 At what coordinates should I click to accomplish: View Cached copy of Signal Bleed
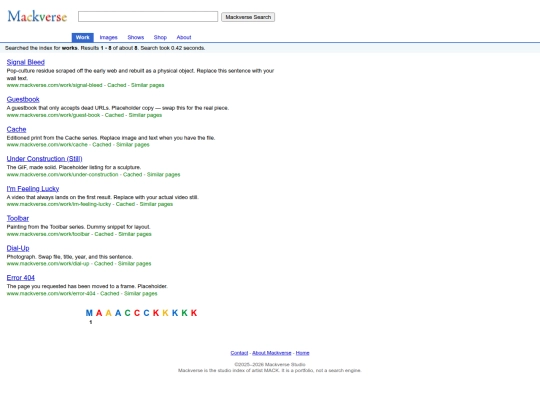pos(117,85)
